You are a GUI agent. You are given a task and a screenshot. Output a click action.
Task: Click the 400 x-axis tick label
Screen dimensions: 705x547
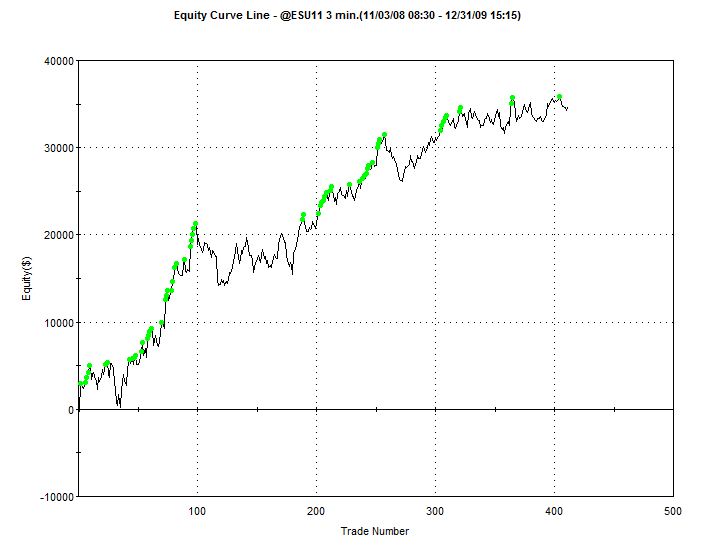pyautogui.click(x=554, y=511)
